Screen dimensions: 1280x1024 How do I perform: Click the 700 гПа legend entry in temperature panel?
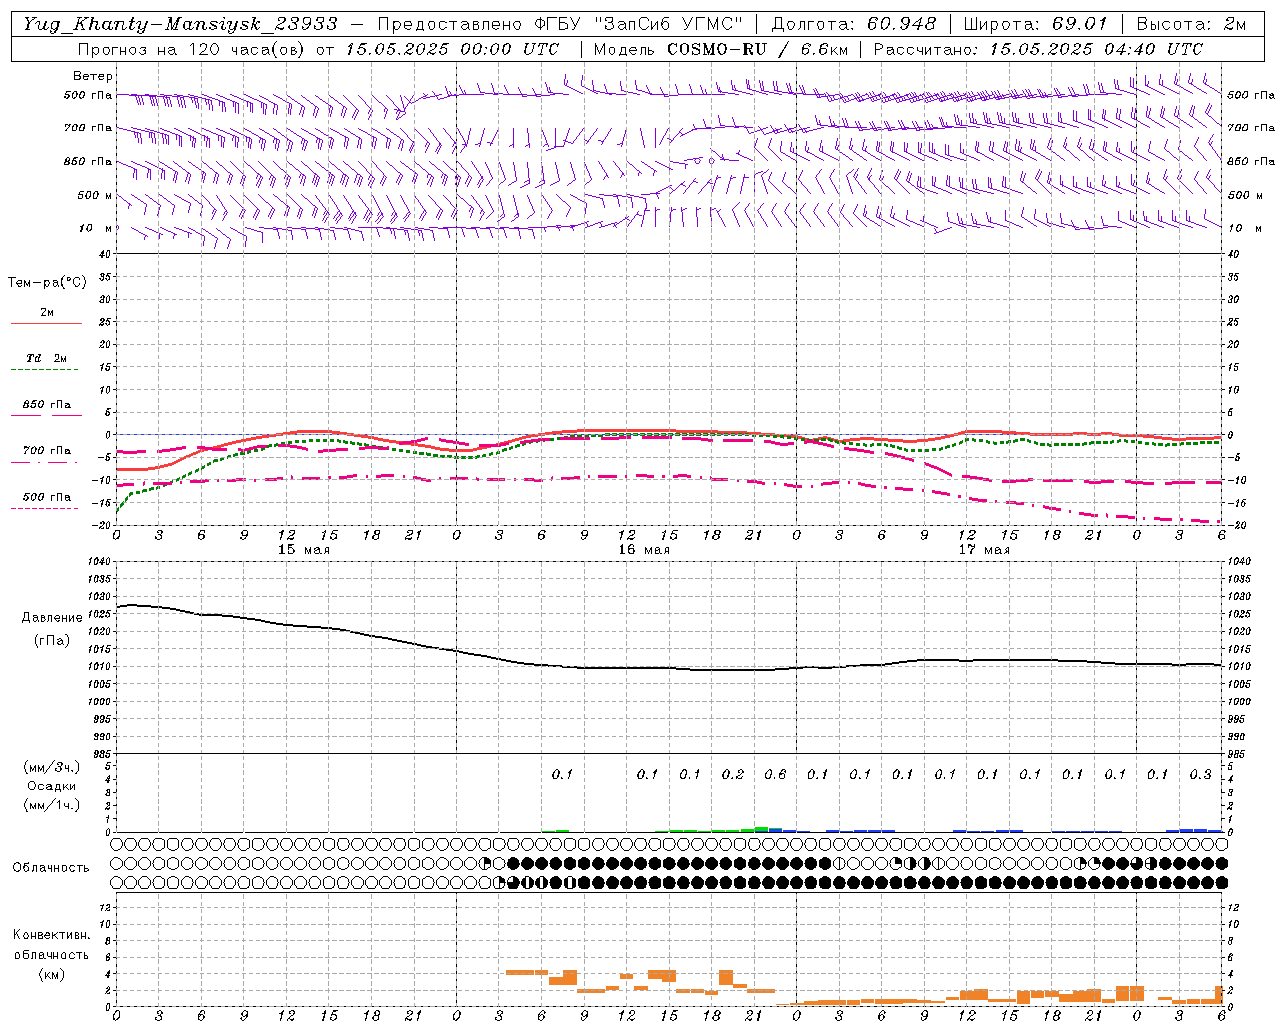[47, 451]
